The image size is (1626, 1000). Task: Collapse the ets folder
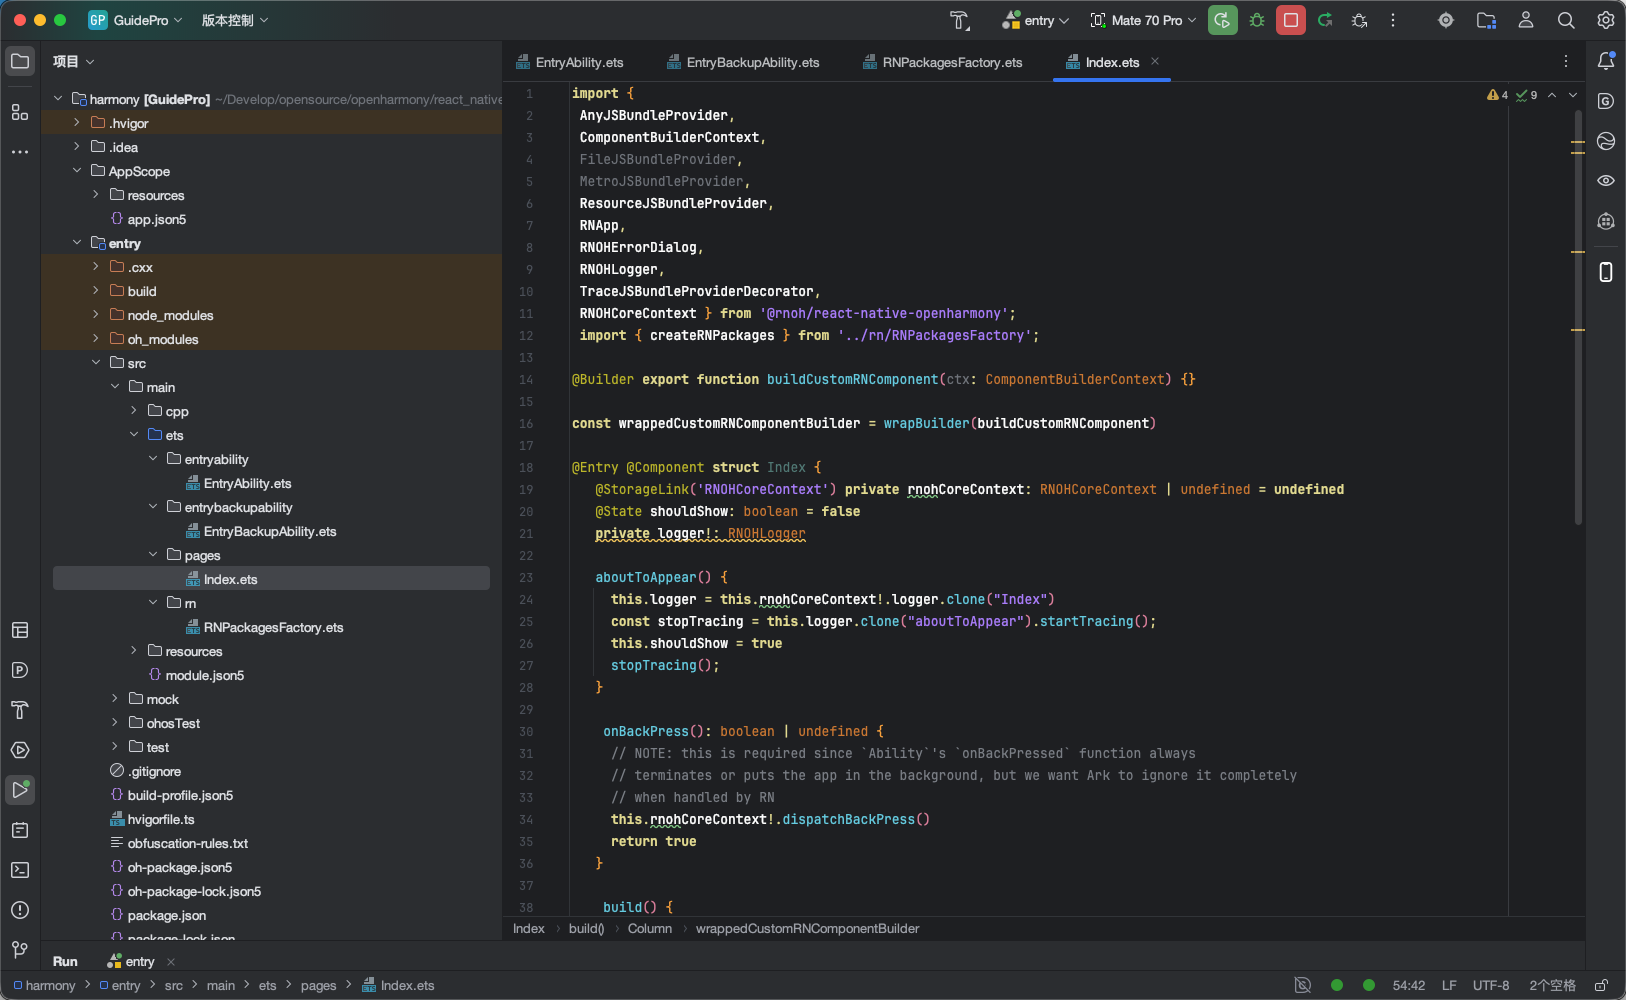[134, 435]
